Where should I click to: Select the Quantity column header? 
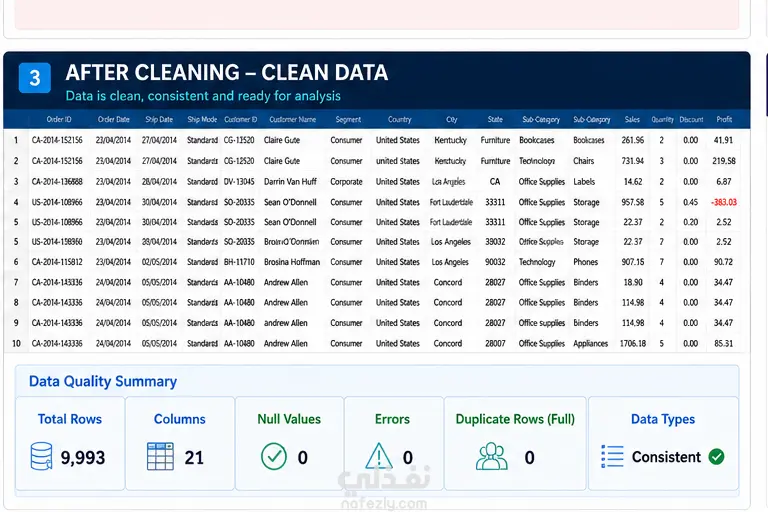pos(662,119)
